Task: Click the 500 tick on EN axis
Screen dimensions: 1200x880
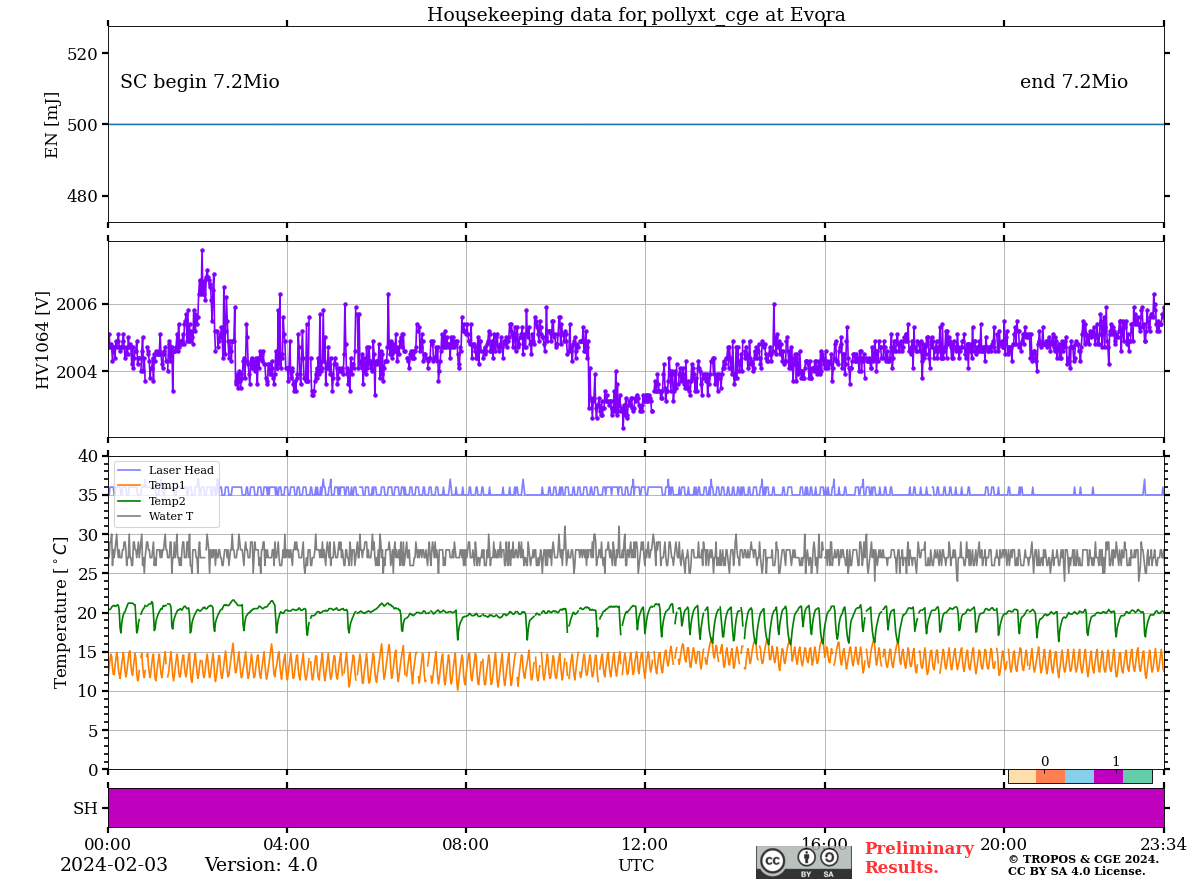Action: (x=82, y=125)
